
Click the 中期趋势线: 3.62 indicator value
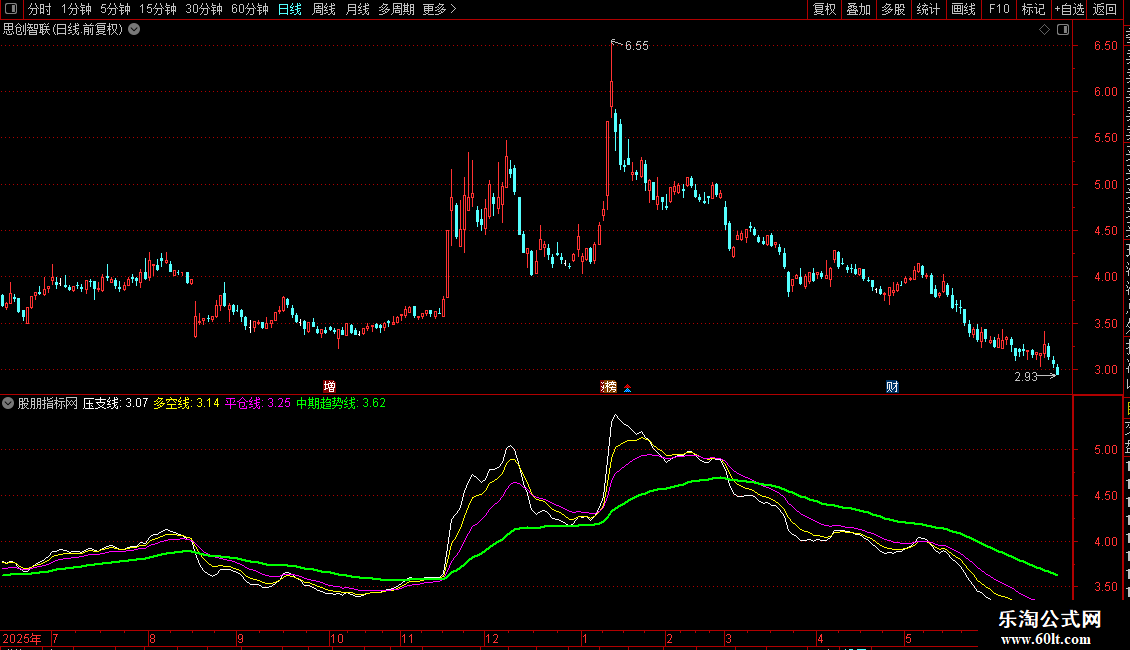341,404
